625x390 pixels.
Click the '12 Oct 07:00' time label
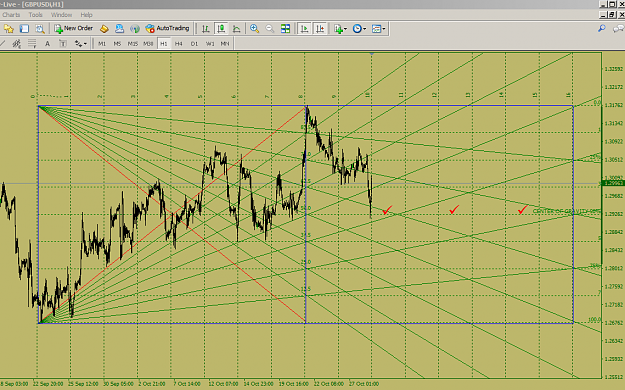pyautogui.click(x=223, y=384)
